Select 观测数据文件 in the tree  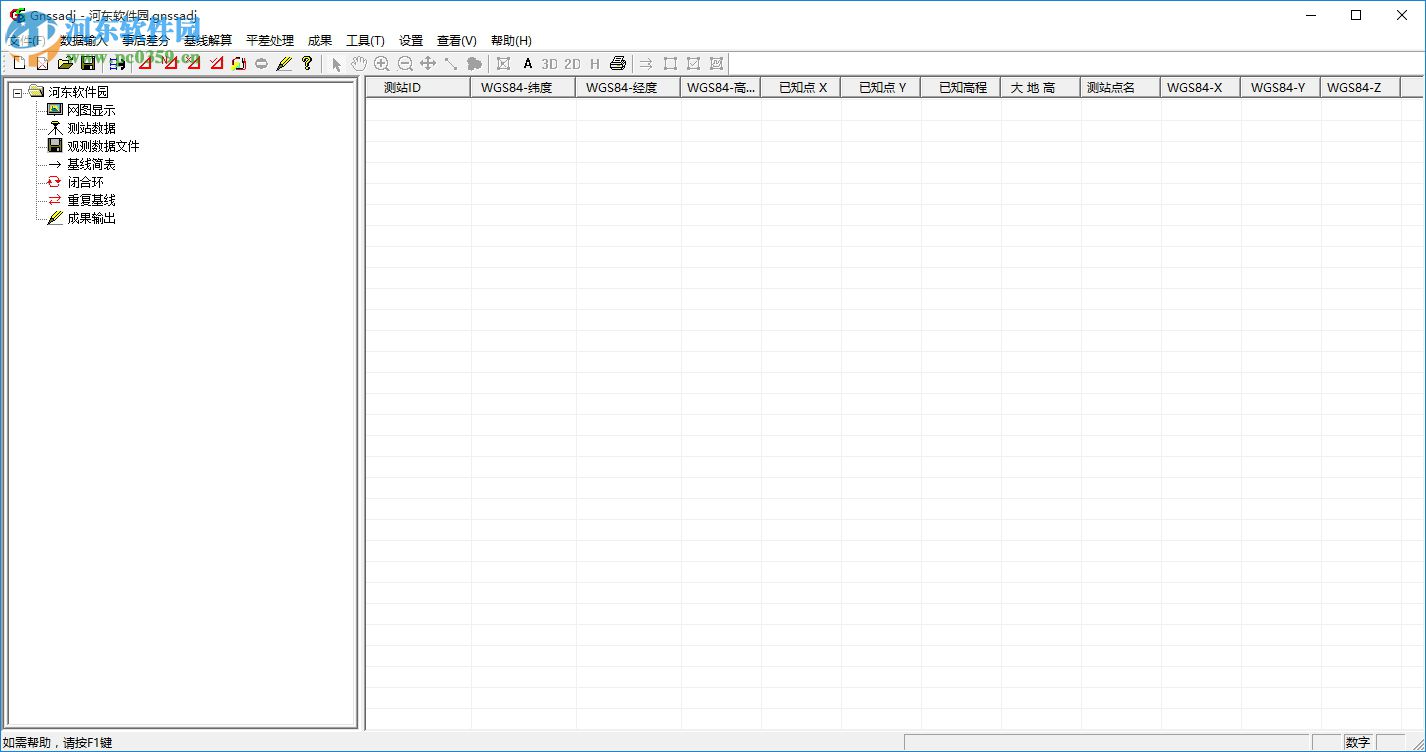point(103,146)
